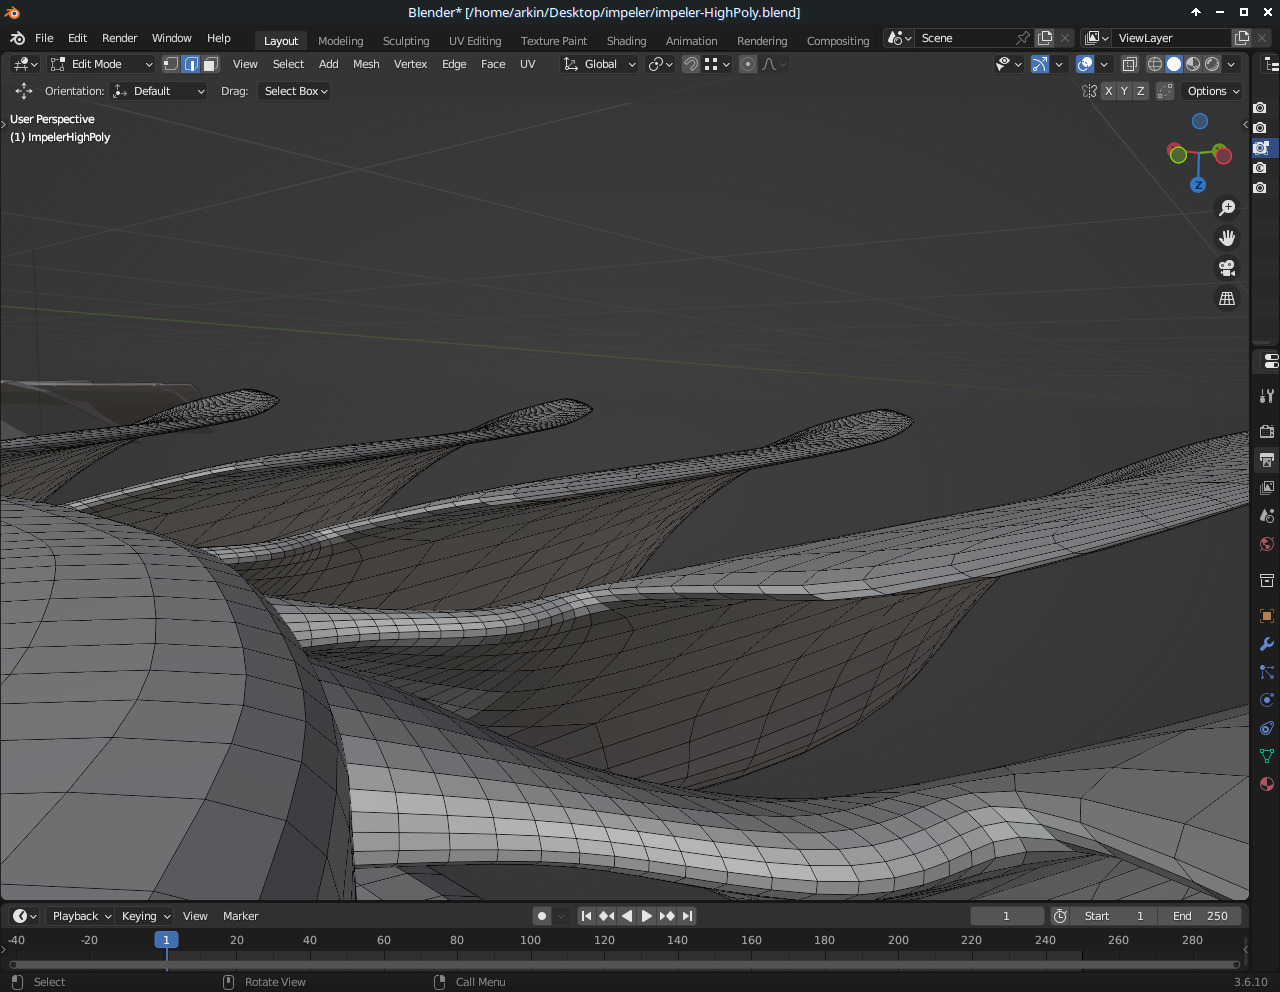
Task: Select face select mode icon
Action: (x=211, y=64)
